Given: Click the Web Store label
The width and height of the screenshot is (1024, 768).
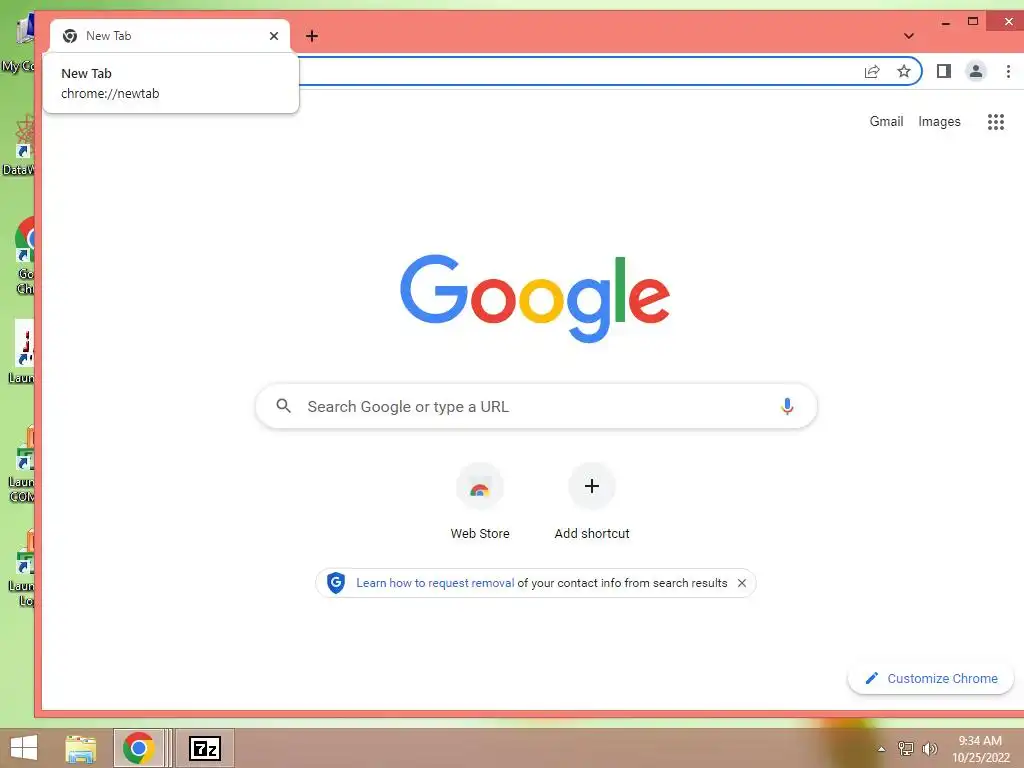Looking at the screenshot, I should 480,534.
